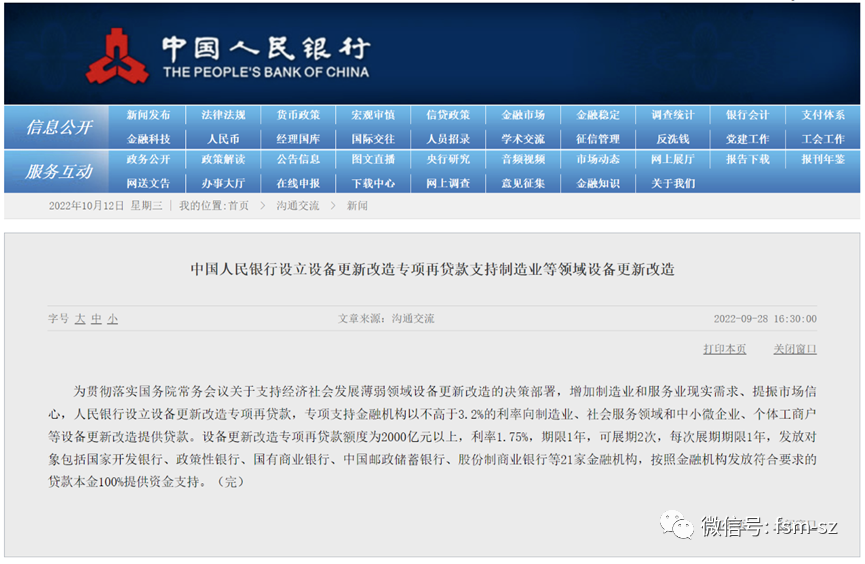Select 报刊年鉴 in navigation
This screenshot has width=865, height=564.
pyautogui.click(x=823, y=159)
